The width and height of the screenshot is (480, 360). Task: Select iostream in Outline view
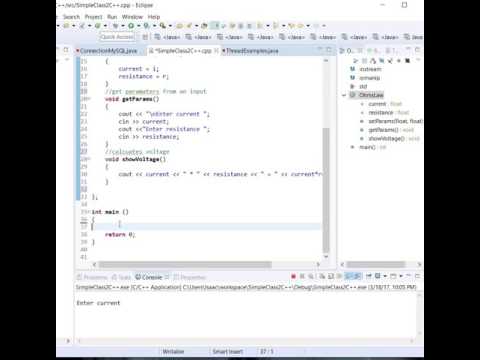pos(370,69)
